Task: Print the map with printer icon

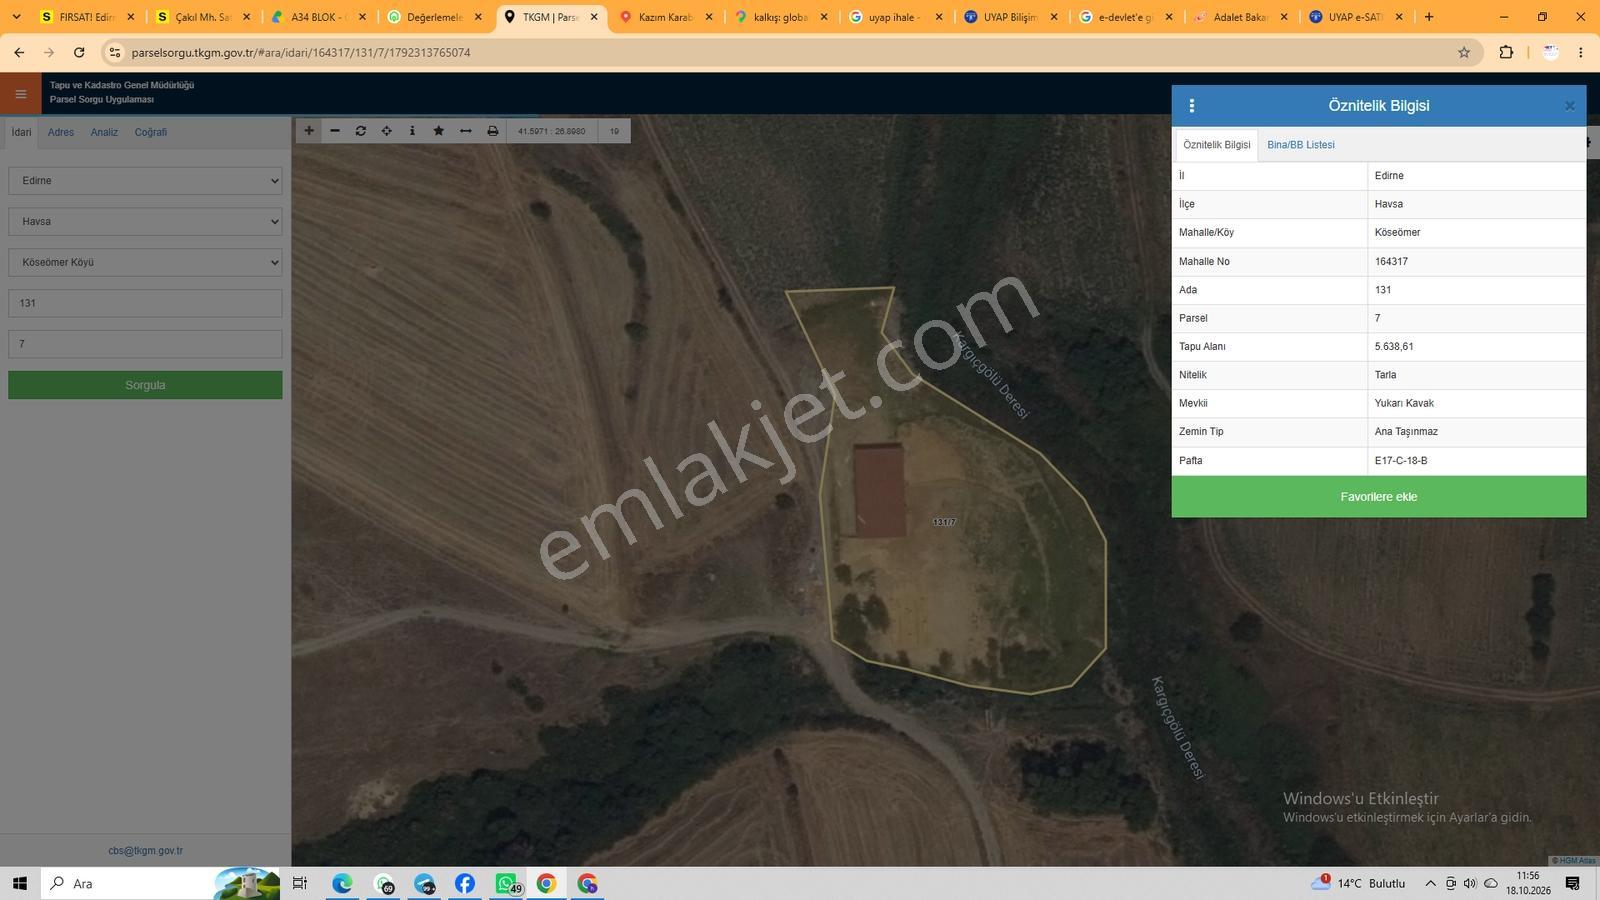Action: (492, 131)
